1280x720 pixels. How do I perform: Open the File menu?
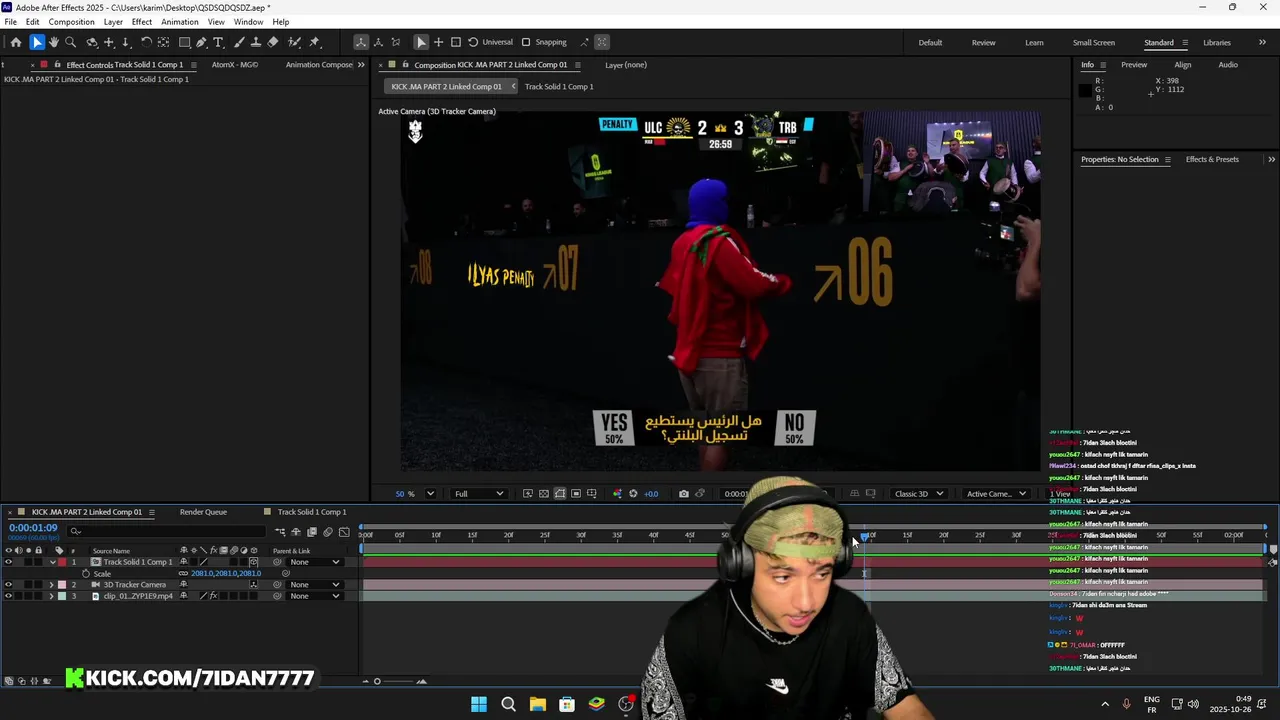click(x=10, y=22)
